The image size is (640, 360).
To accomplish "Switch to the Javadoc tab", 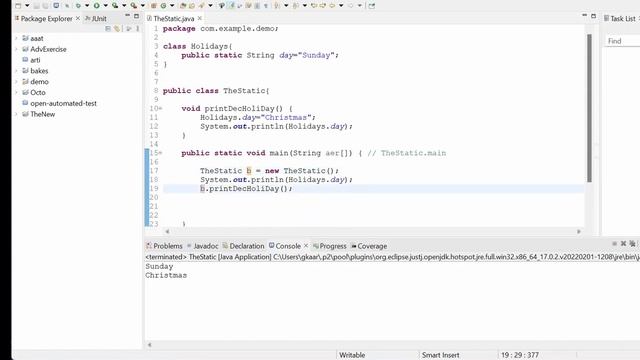I will tap(202, 246).
